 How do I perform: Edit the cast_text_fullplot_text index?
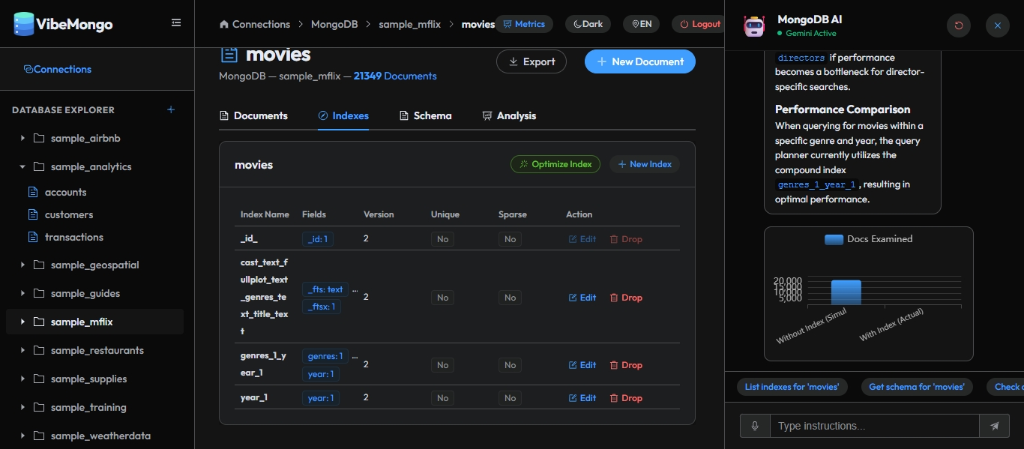[583, 298]
